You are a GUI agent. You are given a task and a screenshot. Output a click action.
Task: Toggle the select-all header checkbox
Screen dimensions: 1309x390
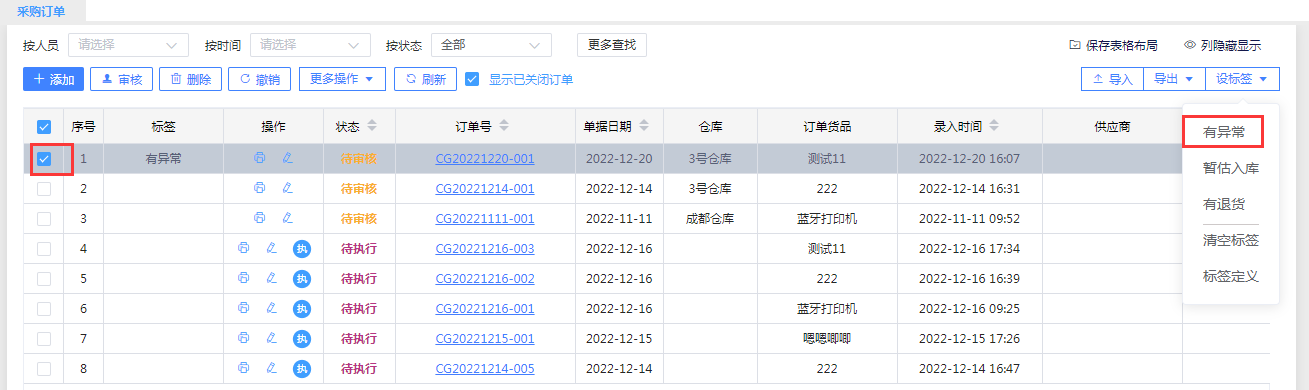(x=44, y=127)
